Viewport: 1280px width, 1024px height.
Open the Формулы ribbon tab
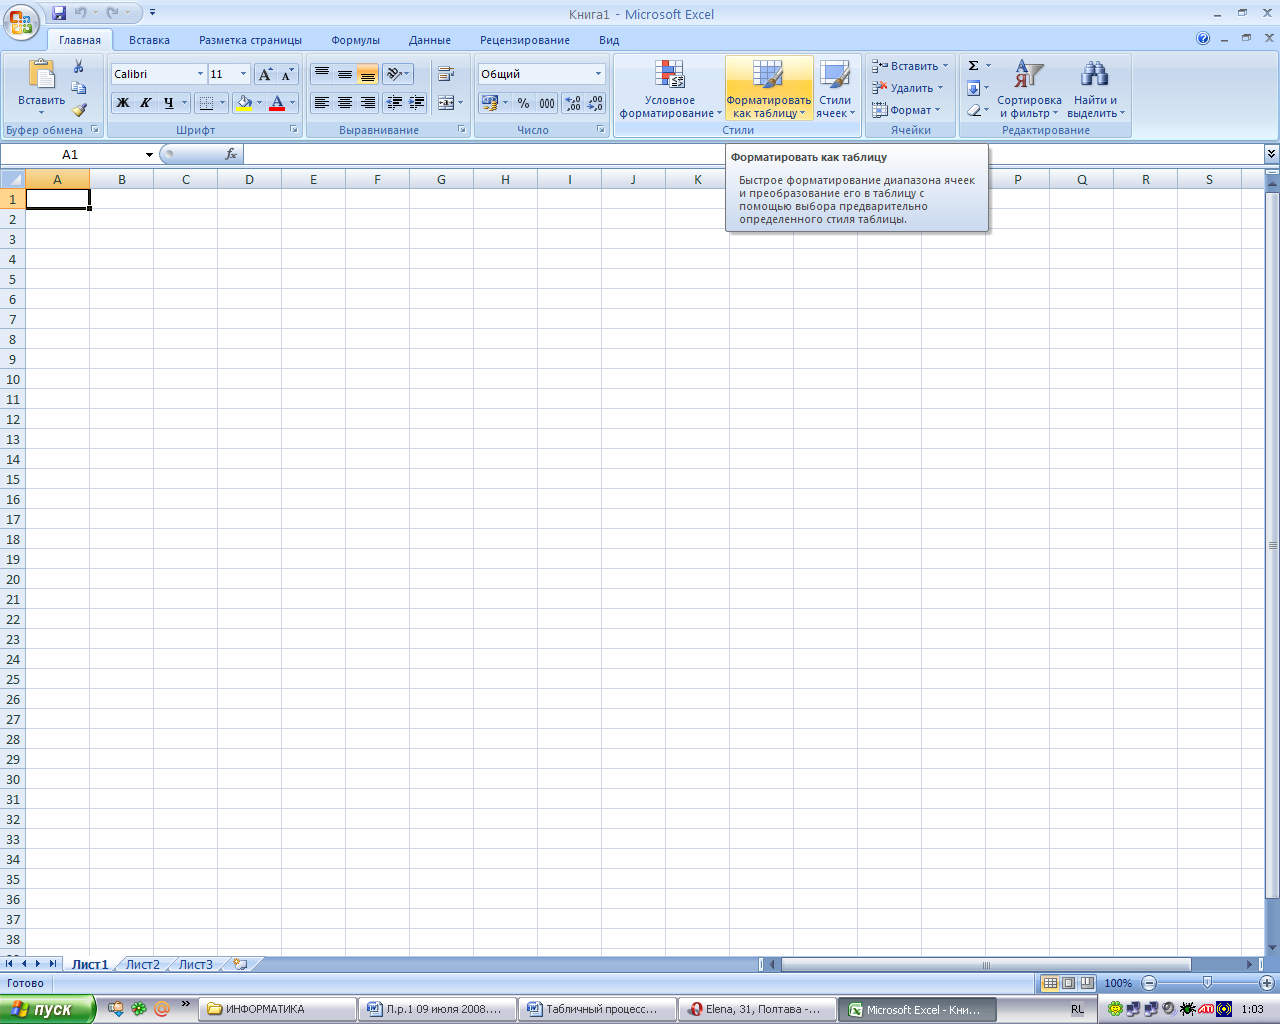tap(356, 40)
